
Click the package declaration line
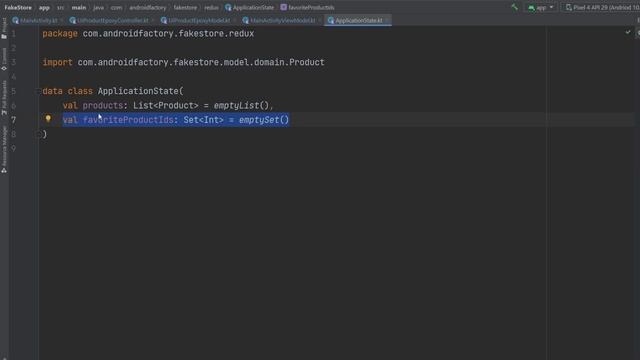click(x=148, y=33)
